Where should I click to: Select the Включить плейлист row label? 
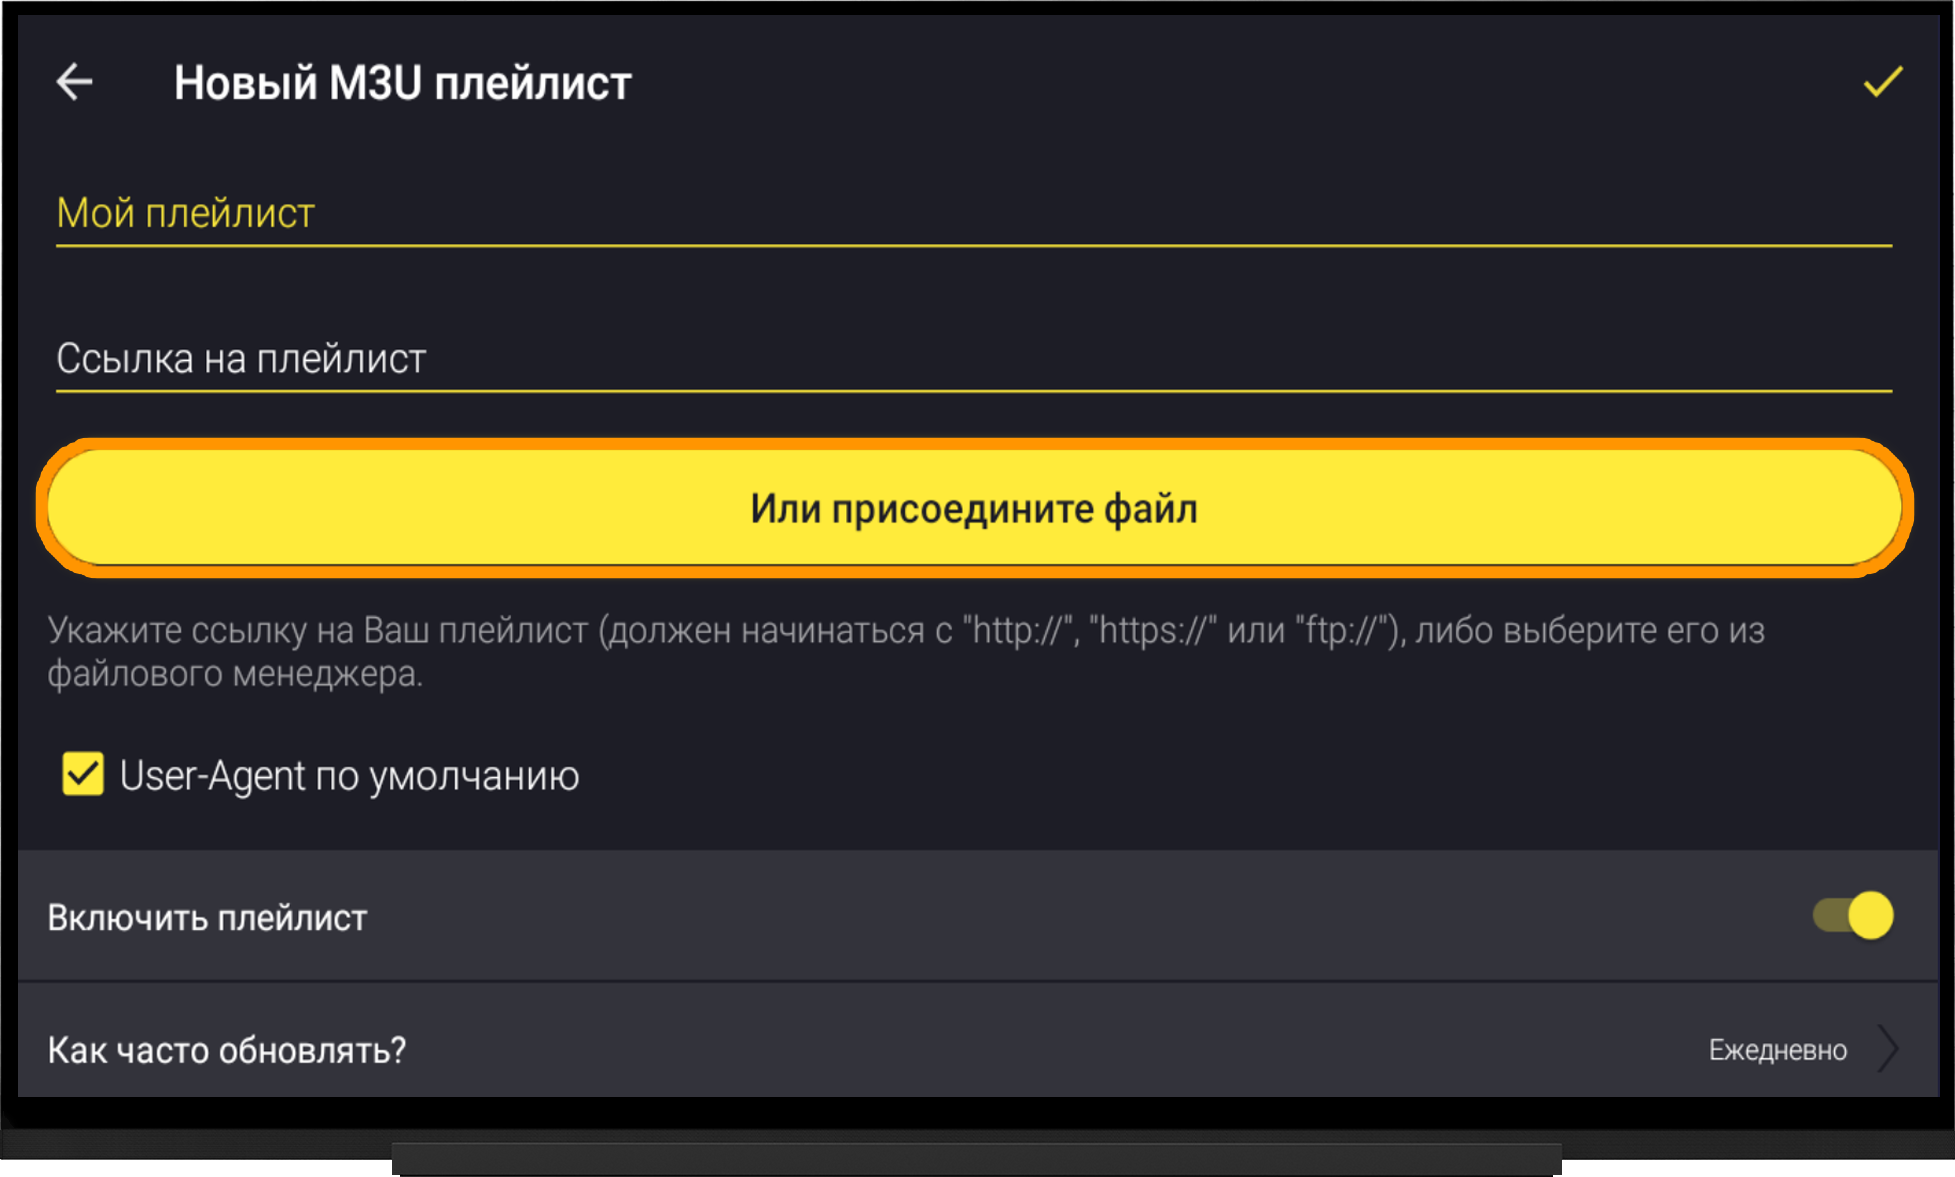(207, 917)
